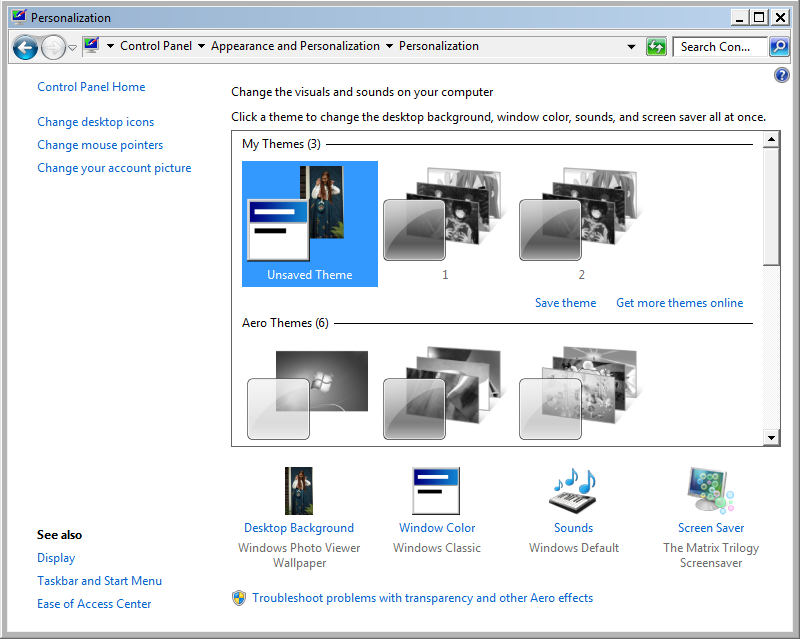800x640 pixels.
Task: Expand arrow after Control Panel breadcrumb
Action: pyautogui.click(x=202, y=46)
